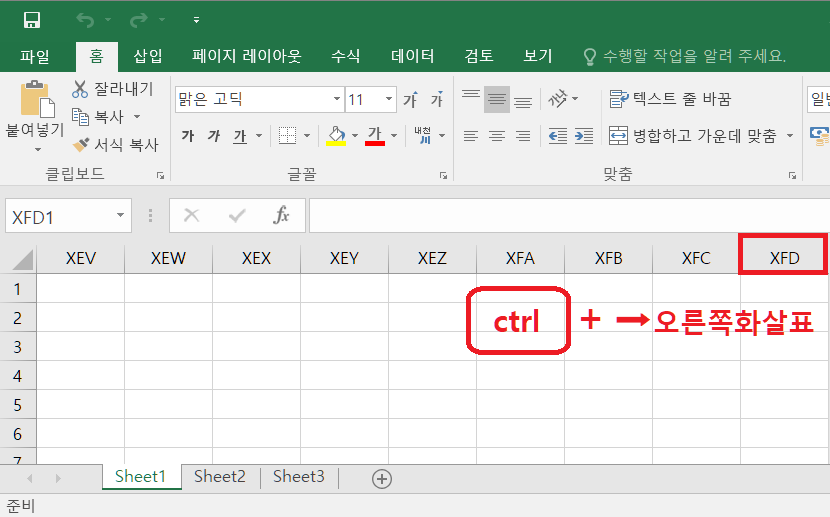
Task: Open the 페이지 레이아웃 tab
Action: click(247, 56)
